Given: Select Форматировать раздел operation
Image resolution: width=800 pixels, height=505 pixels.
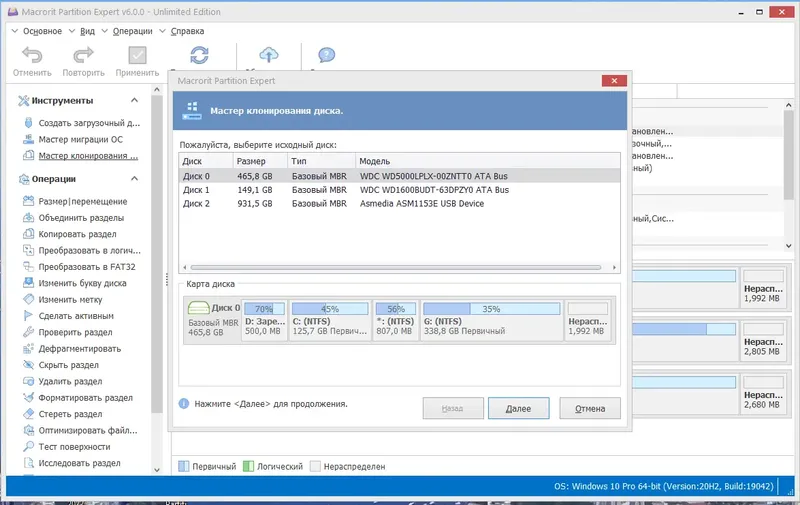Looking at the screenshot, I should 85,397.
